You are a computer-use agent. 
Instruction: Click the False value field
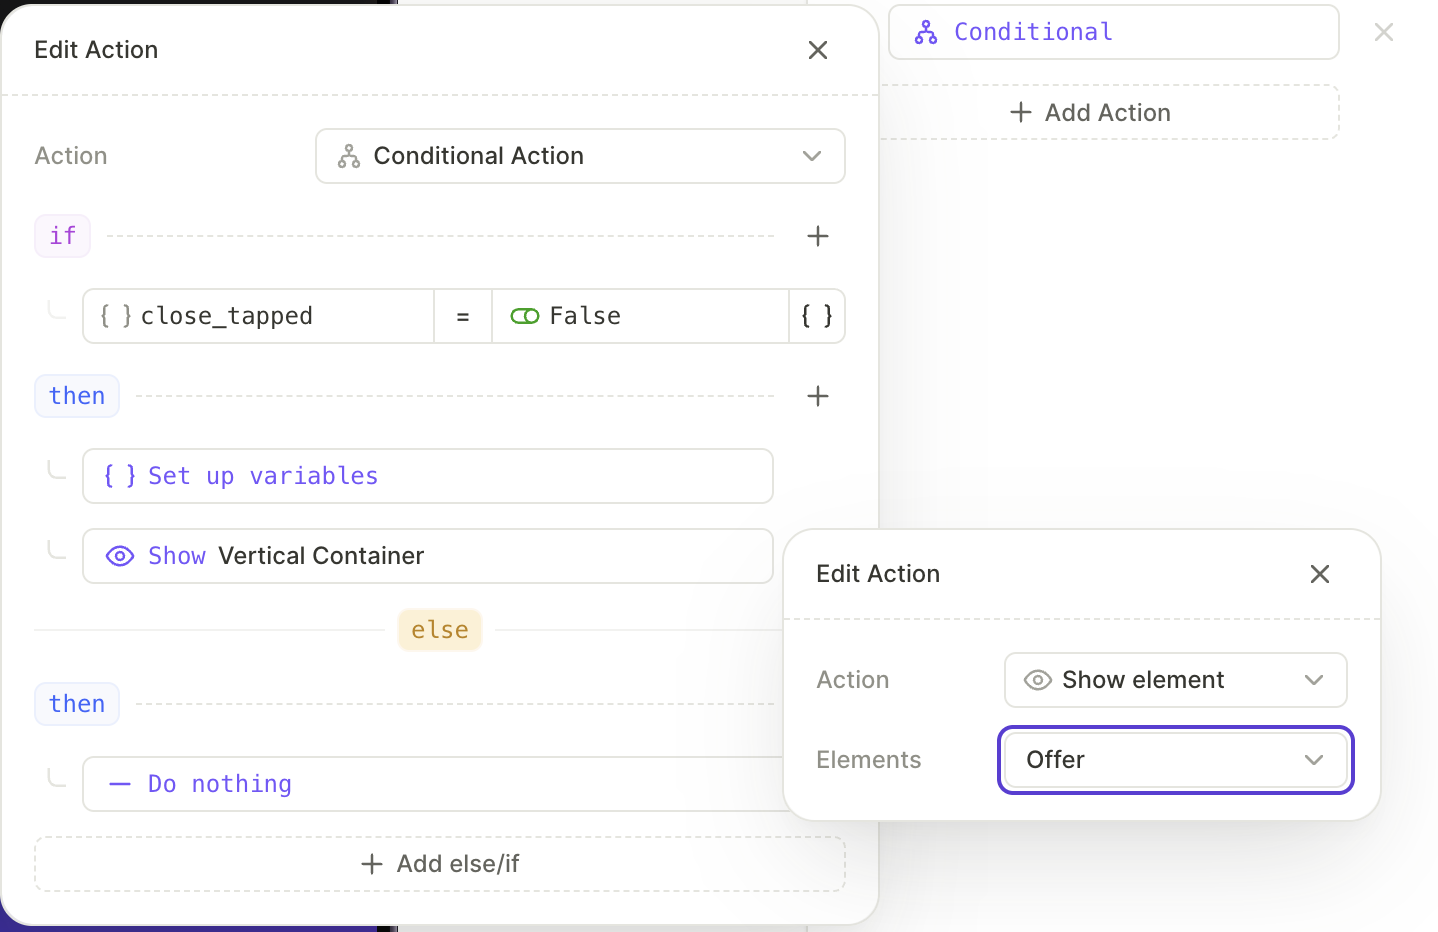point(640,316)
